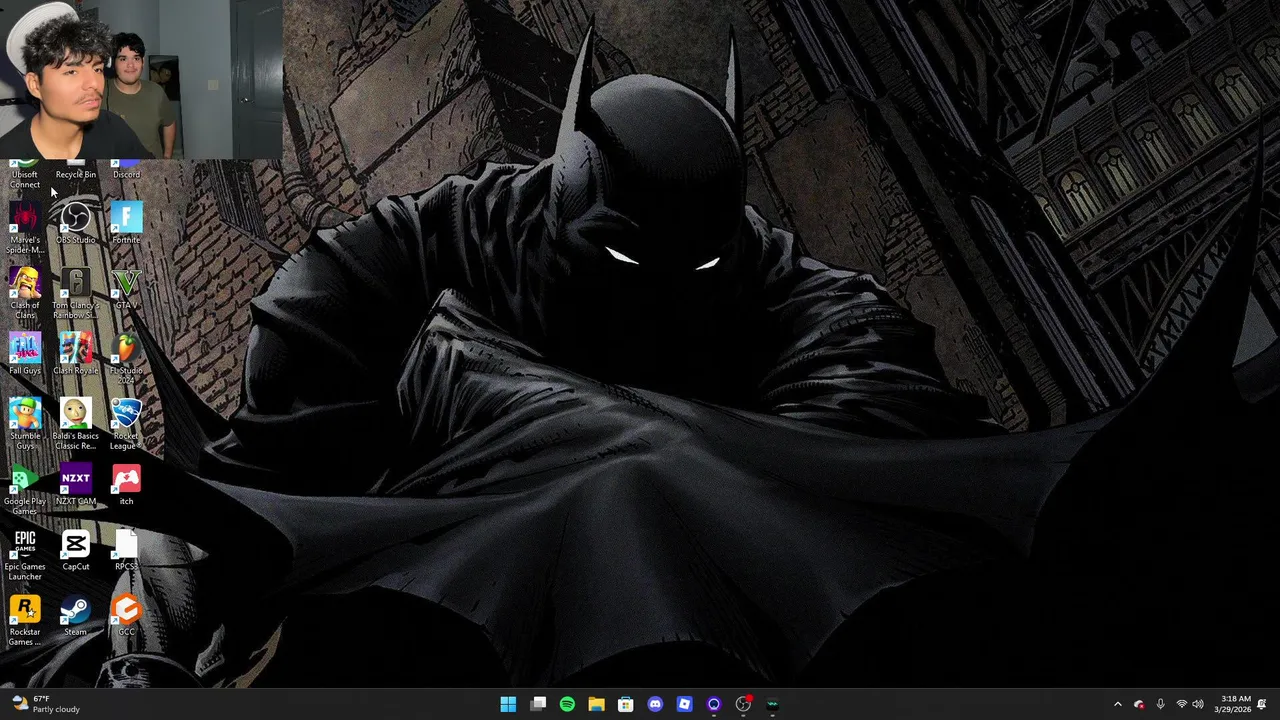
Task: Open the Recycle Bin desktop icon
Action: coord(76,171)
